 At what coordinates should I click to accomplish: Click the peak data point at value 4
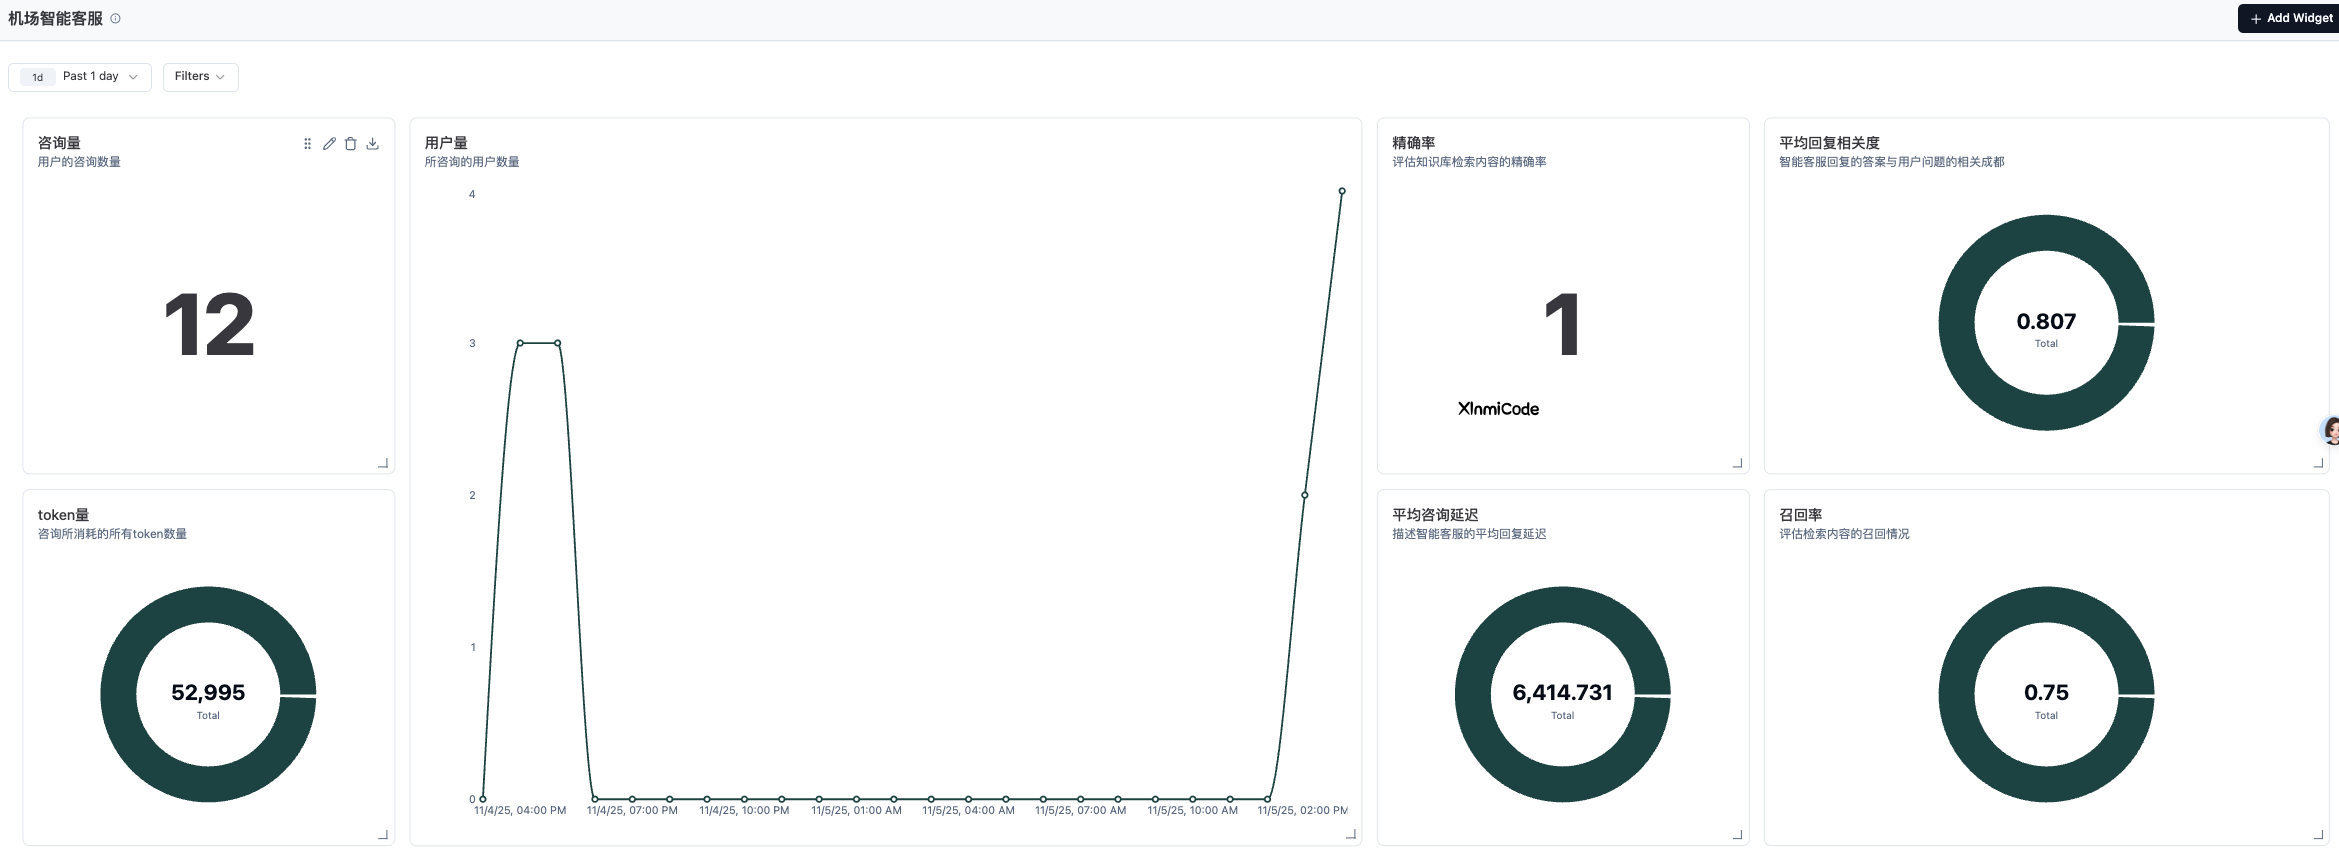[1342, 191]
